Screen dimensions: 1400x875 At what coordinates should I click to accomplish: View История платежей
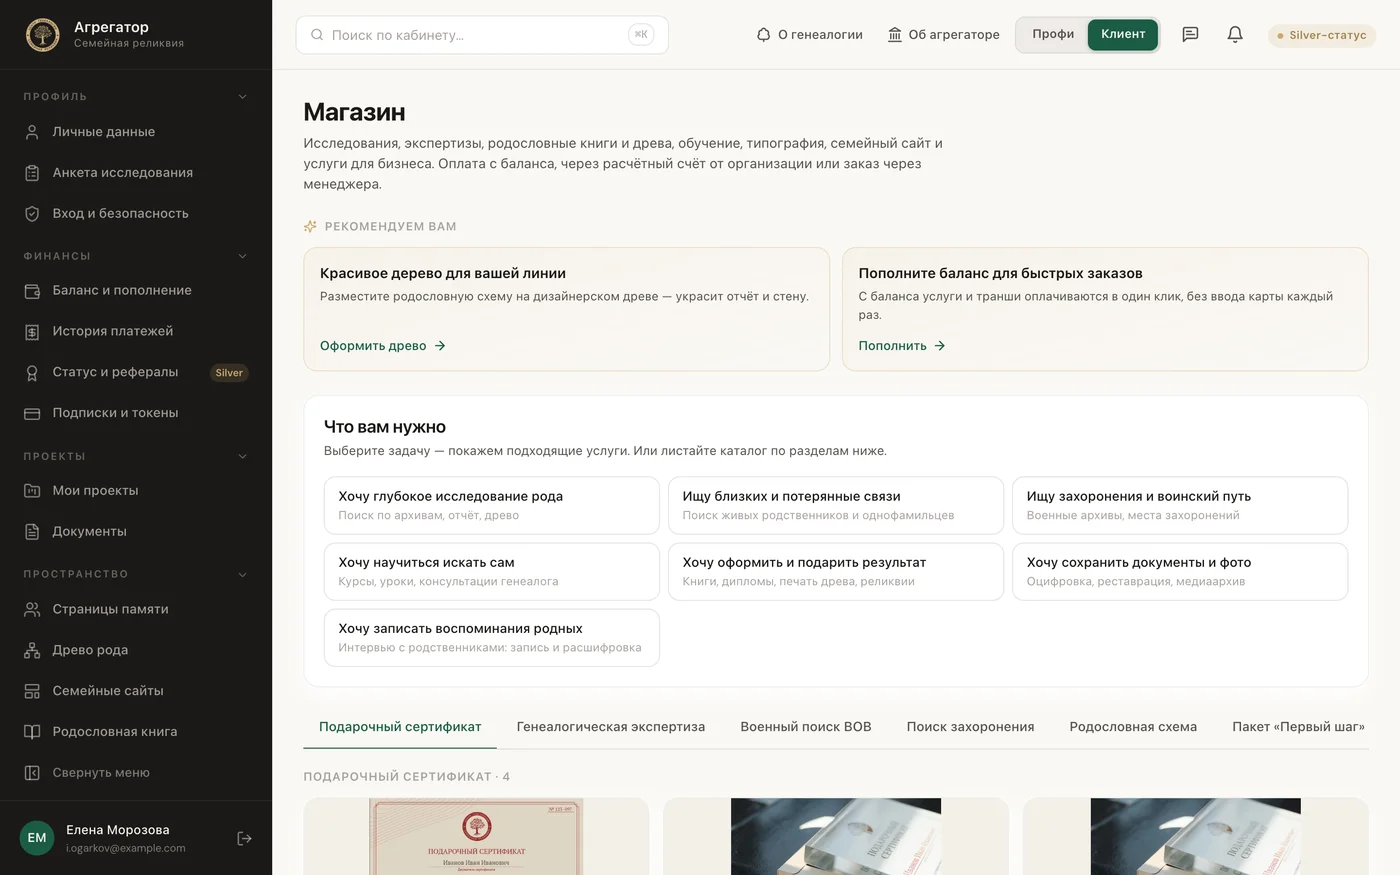click(x=136, y=332)
